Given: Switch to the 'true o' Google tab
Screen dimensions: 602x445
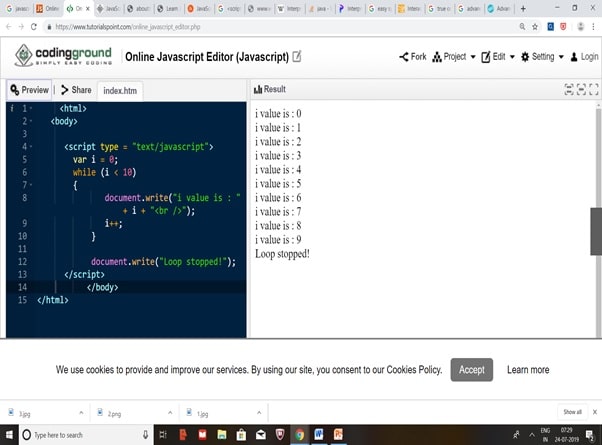Looking at the screenshot, I should click(440, 8).
